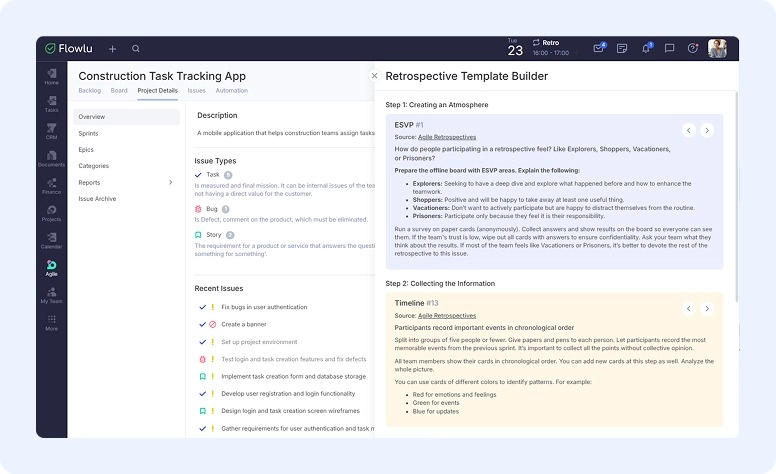Open the chat bubble icon
776x474 pixels.
[670, 48]
